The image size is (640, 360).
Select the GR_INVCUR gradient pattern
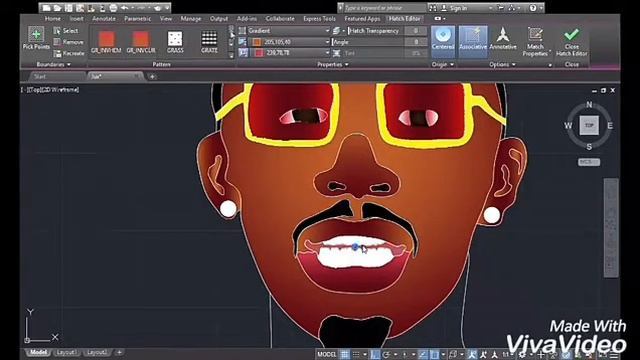point(141,42)
